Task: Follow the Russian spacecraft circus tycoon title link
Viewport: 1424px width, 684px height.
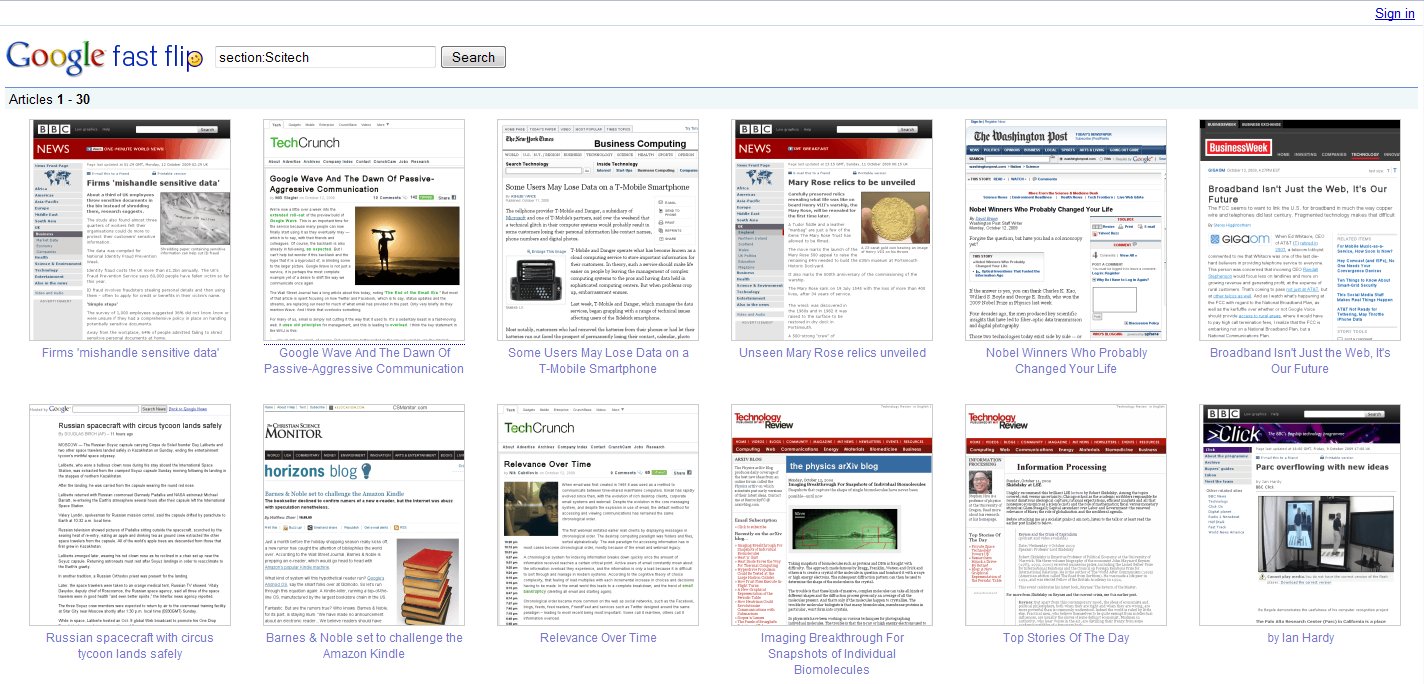Action: coord(130,646)
